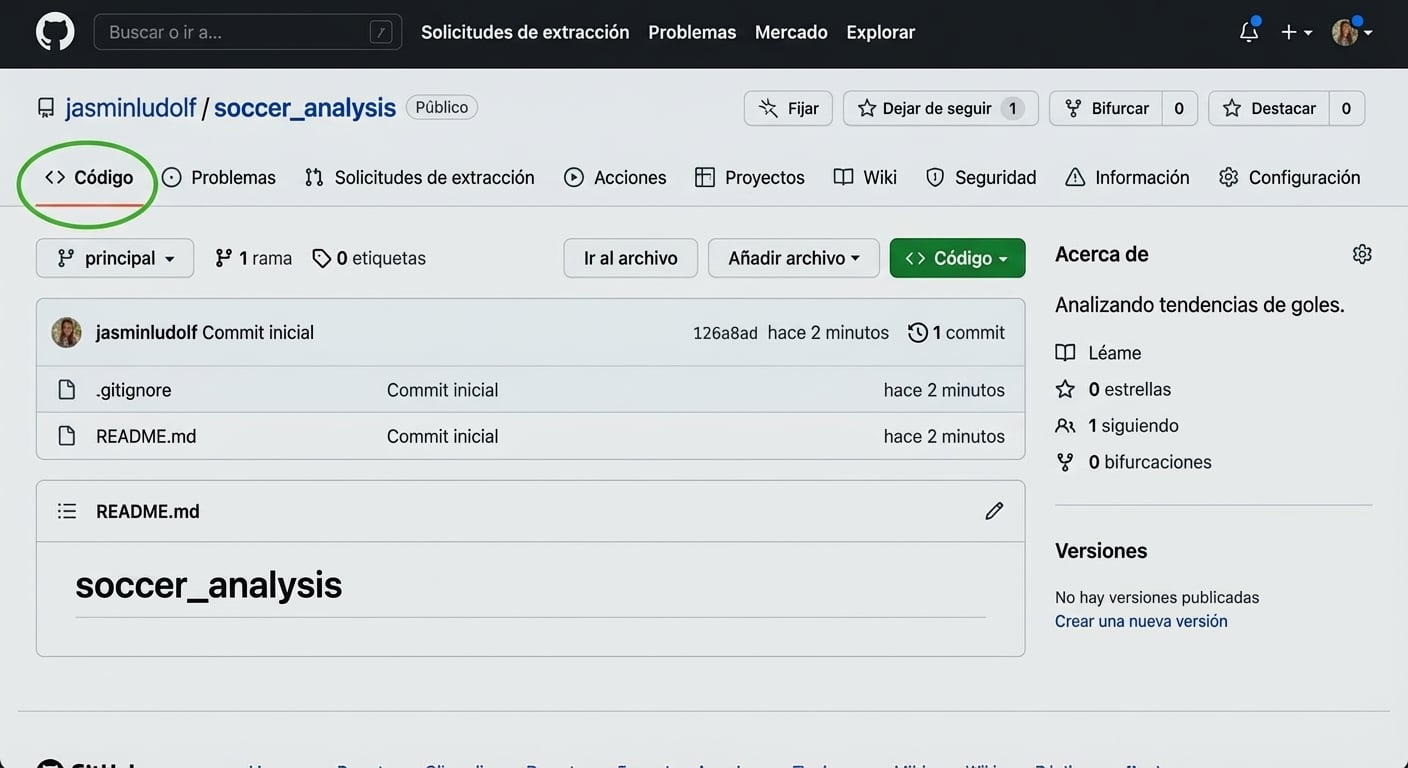Expand the green Código dropdown button
The width and height of the screenshot is (1408, 768).
957,258
